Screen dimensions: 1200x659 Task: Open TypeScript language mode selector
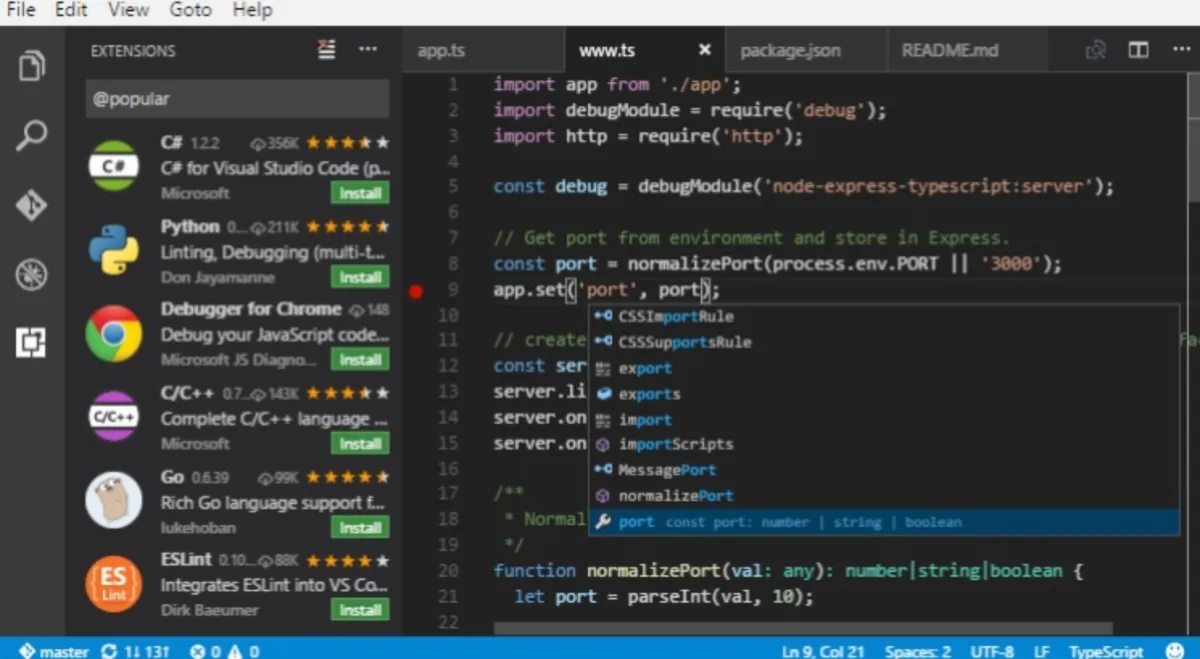pos(1105,651)
